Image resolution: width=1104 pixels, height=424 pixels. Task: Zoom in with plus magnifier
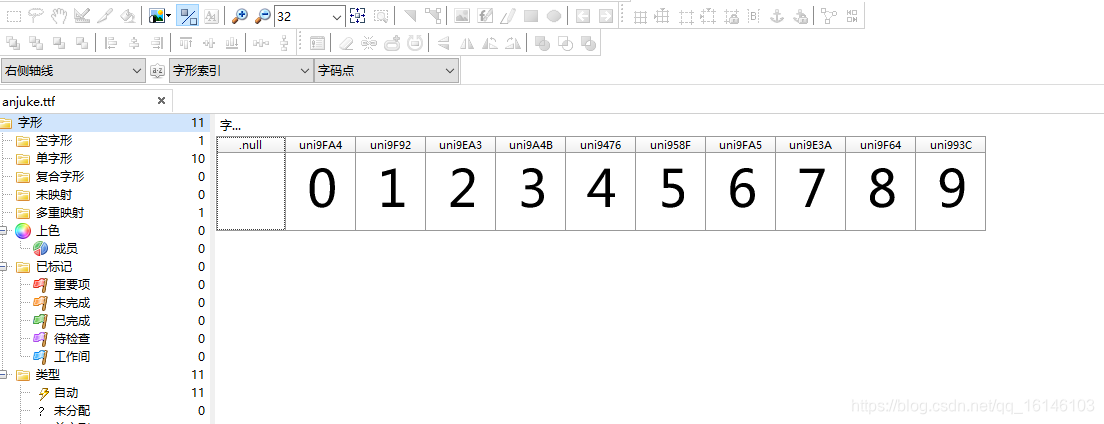[240, 15]
